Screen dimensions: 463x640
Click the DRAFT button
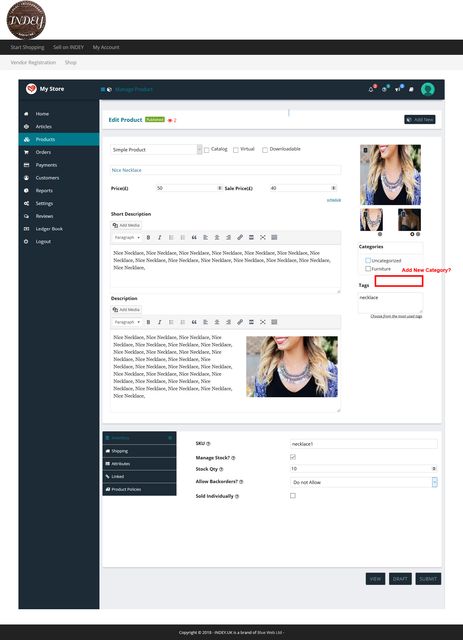[x=400, y=579]
